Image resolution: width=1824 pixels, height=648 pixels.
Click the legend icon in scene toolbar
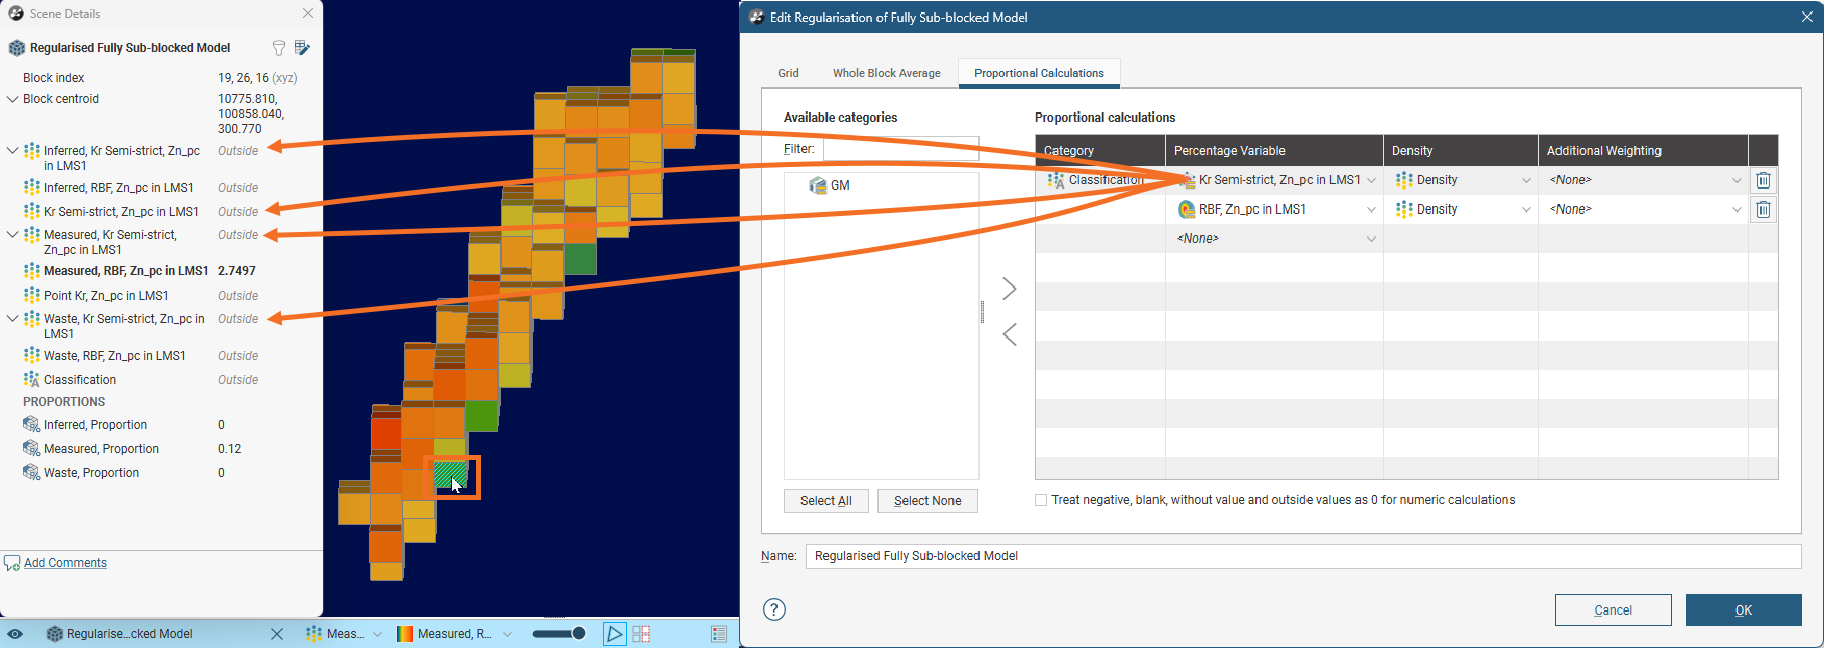click(719, 634)
